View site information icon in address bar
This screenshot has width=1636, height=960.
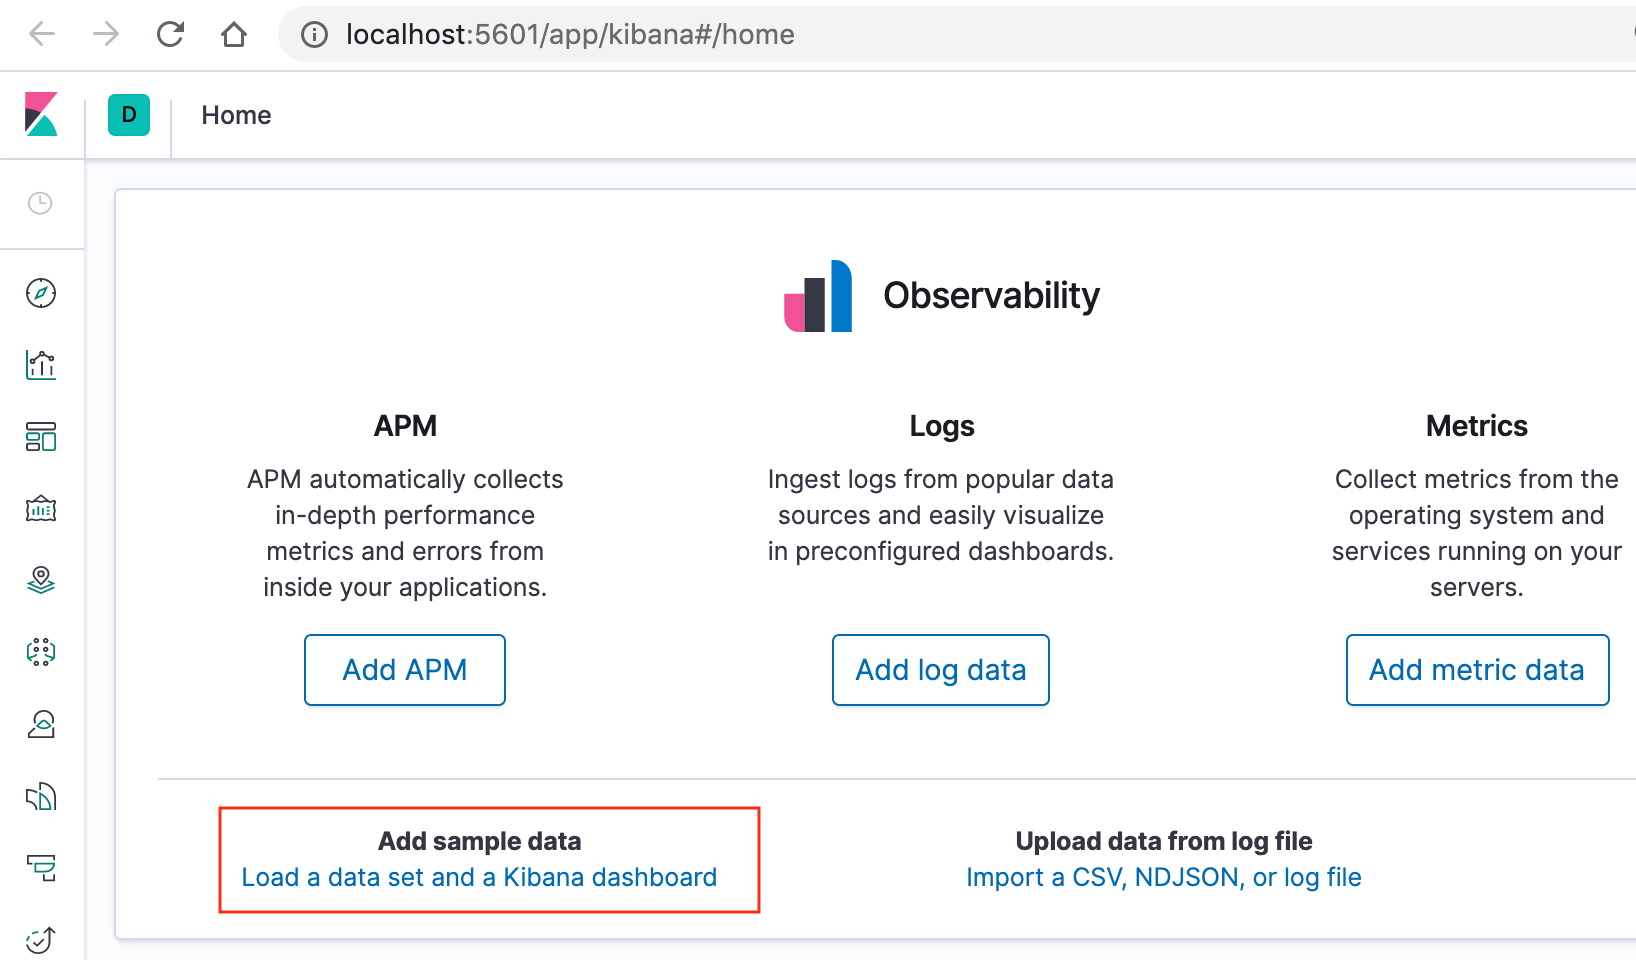[314, 35]
